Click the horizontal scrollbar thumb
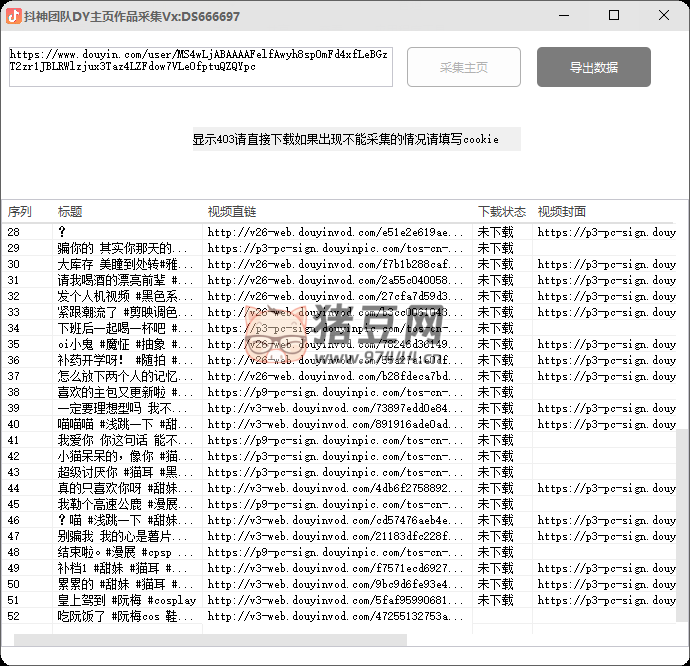The height and width of the screenshot is (666, 690). 210,640
